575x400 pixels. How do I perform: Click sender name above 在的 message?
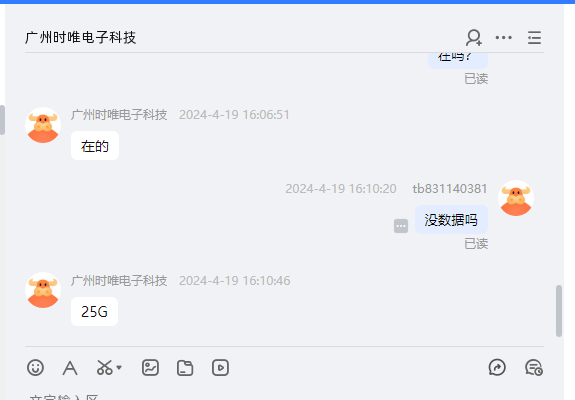click(x=119, y=115)
